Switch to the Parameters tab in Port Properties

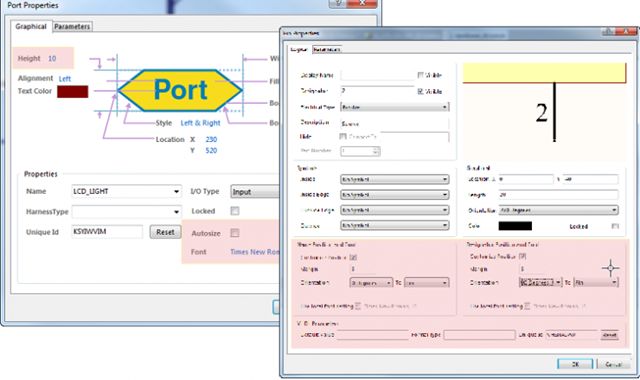click(x=72, y=27)
